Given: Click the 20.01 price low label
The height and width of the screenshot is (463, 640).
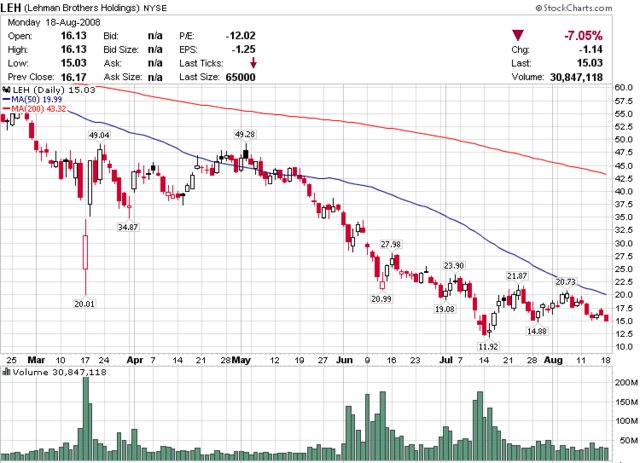Looking at the screenshot, I should tap(84, 304).
